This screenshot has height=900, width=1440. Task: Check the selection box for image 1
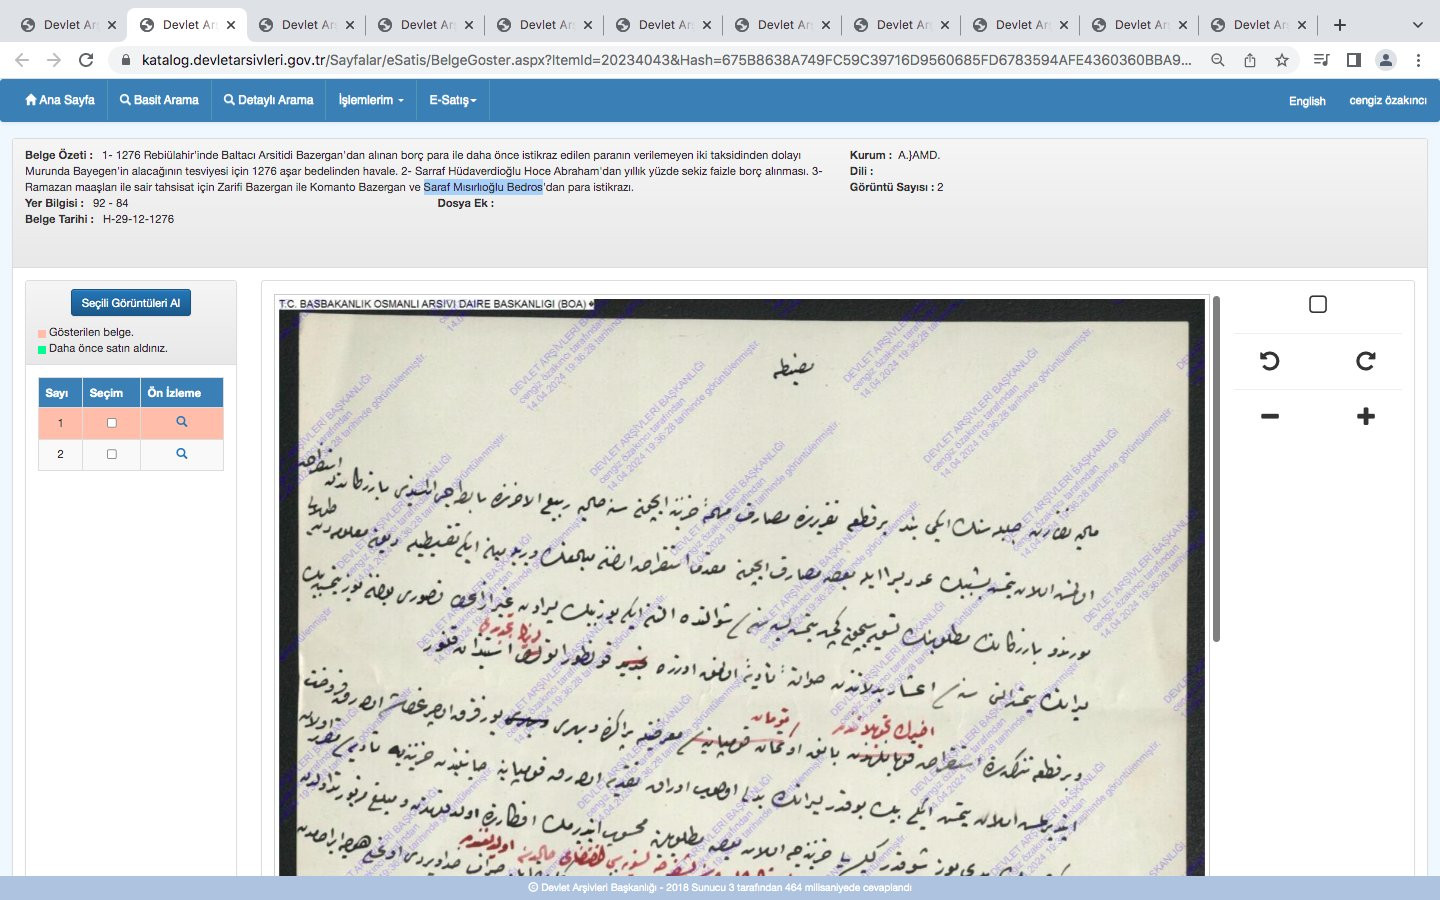[111, 423]
